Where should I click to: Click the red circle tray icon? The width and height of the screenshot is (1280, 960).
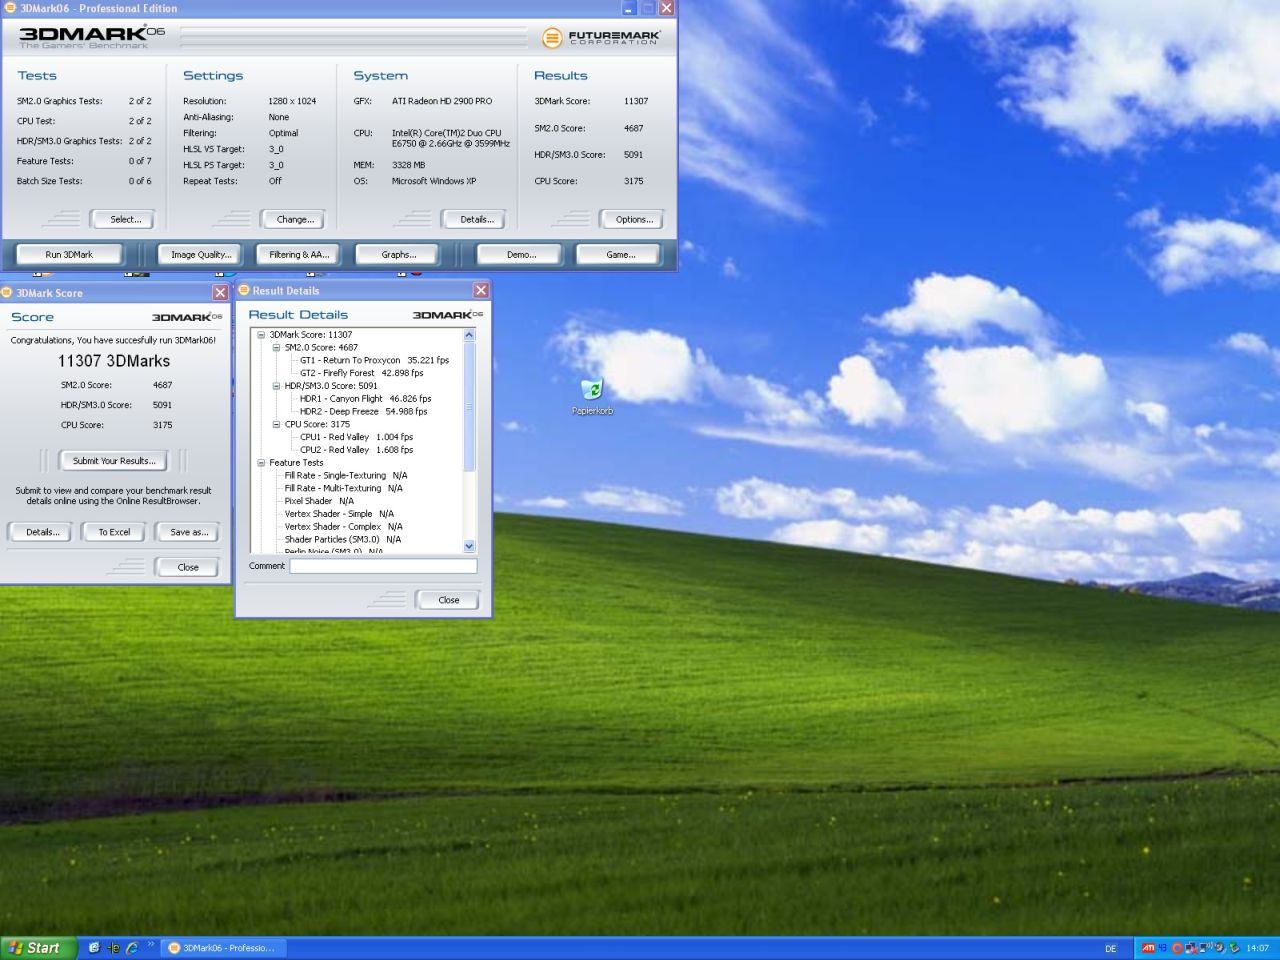pyautogui.click(x=1177, y=948)
